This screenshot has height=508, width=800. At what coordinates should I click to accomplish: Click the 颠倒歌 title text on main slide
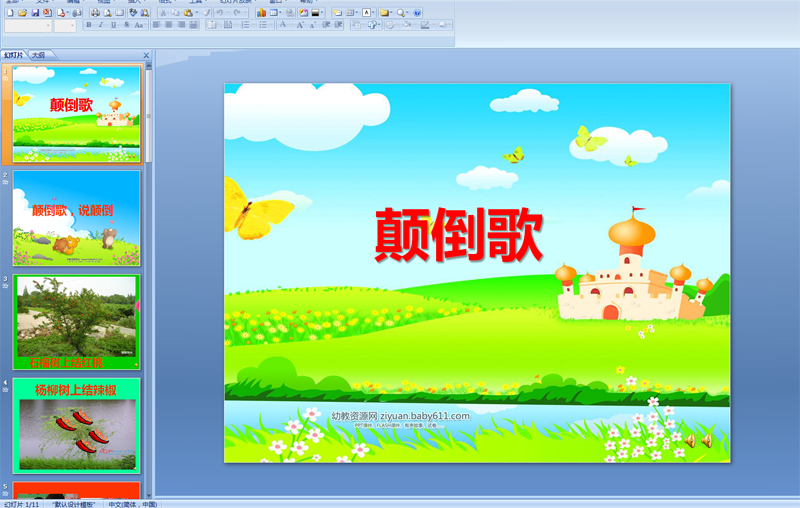[x=459, y=235]
